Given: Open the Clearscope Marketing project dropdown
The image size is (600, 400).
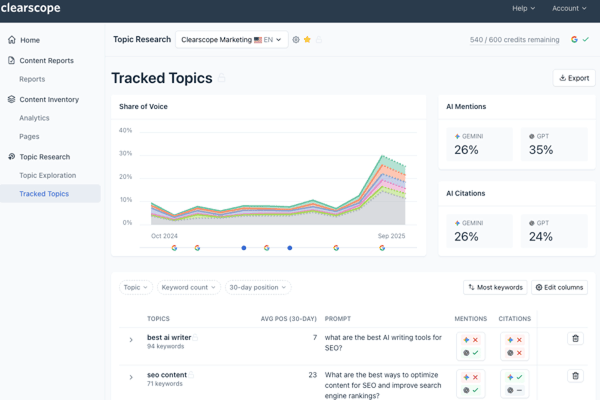Looking at the screenshot, I should 231,40.
